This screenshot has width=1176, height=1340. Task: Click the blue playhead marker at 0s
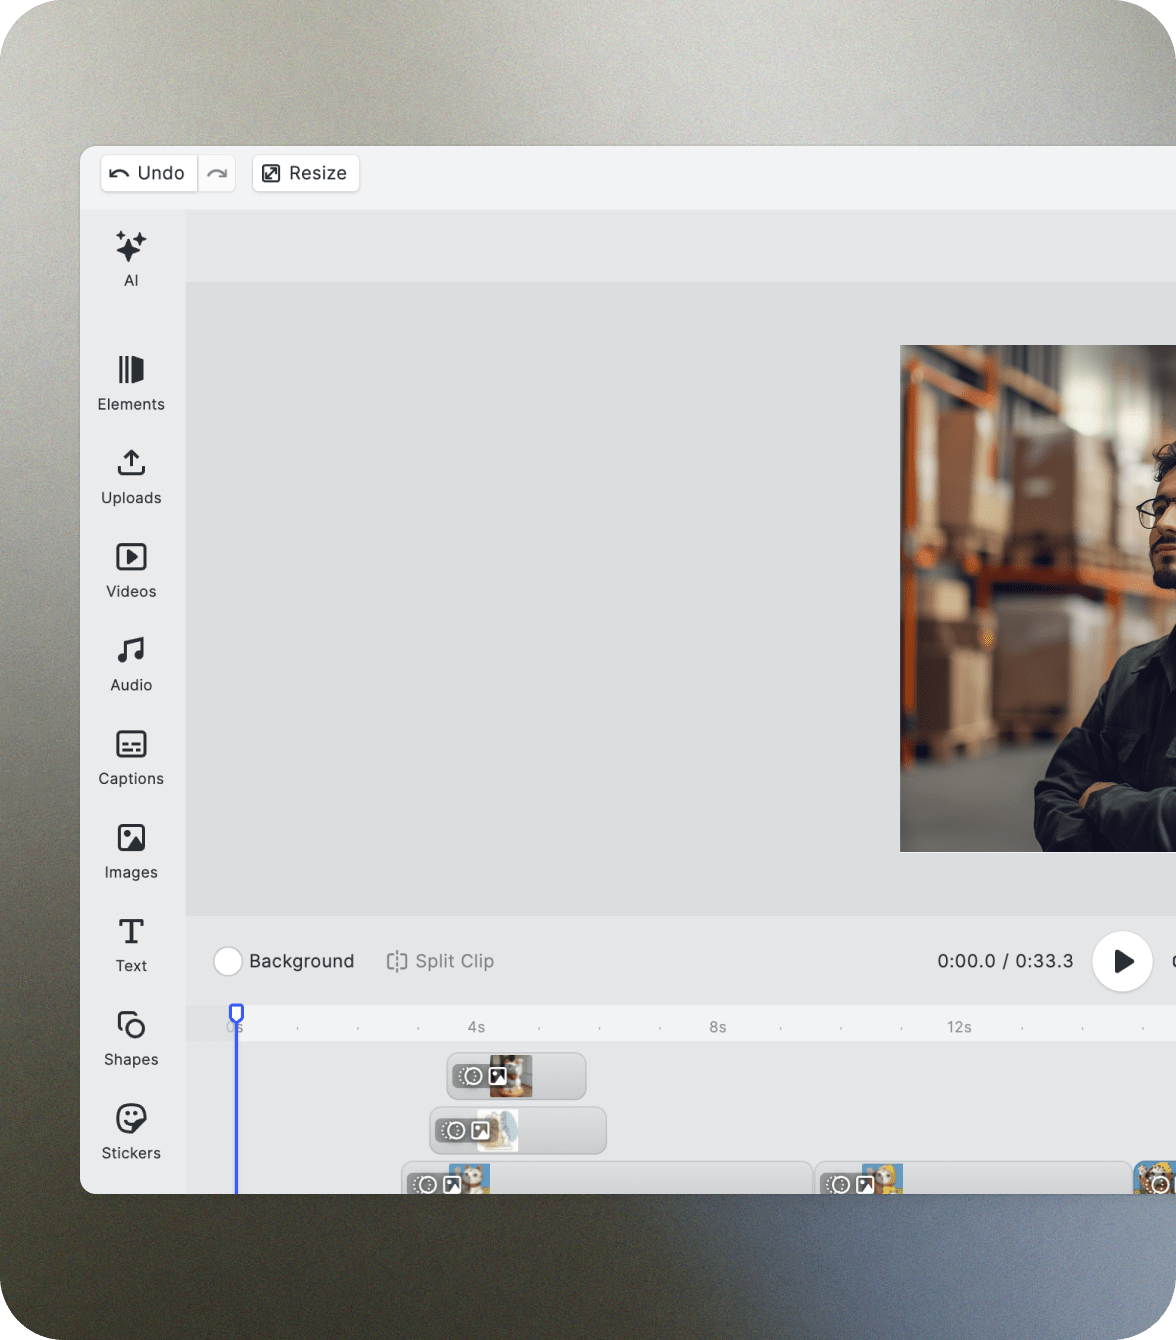pyautogui.click(x=236, y=1013)
